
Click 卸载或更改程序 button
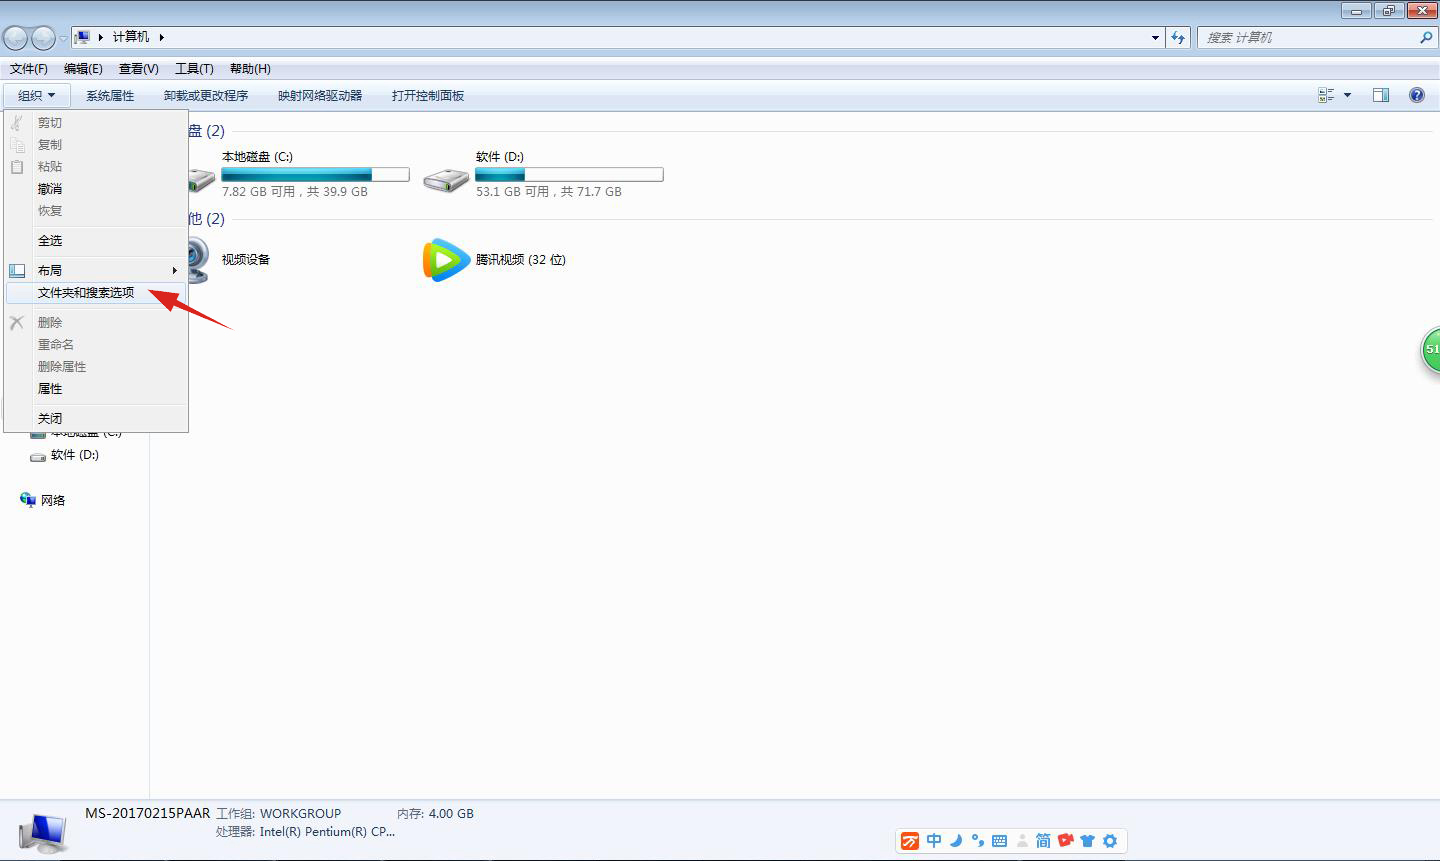[206, 95]
